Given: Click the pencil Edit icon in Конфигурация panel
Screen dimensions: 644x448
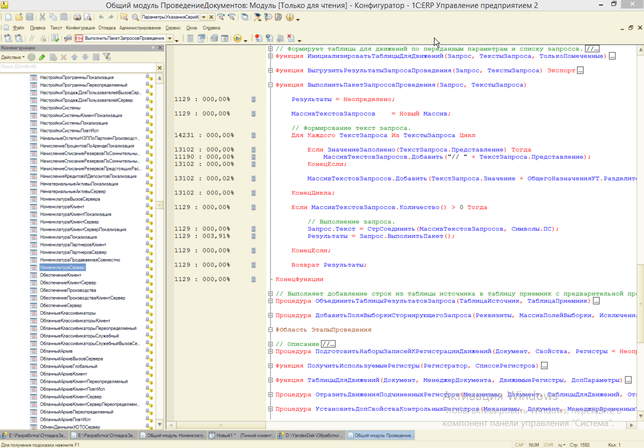Looking at the screenshot, I should (x=44, y=58).
